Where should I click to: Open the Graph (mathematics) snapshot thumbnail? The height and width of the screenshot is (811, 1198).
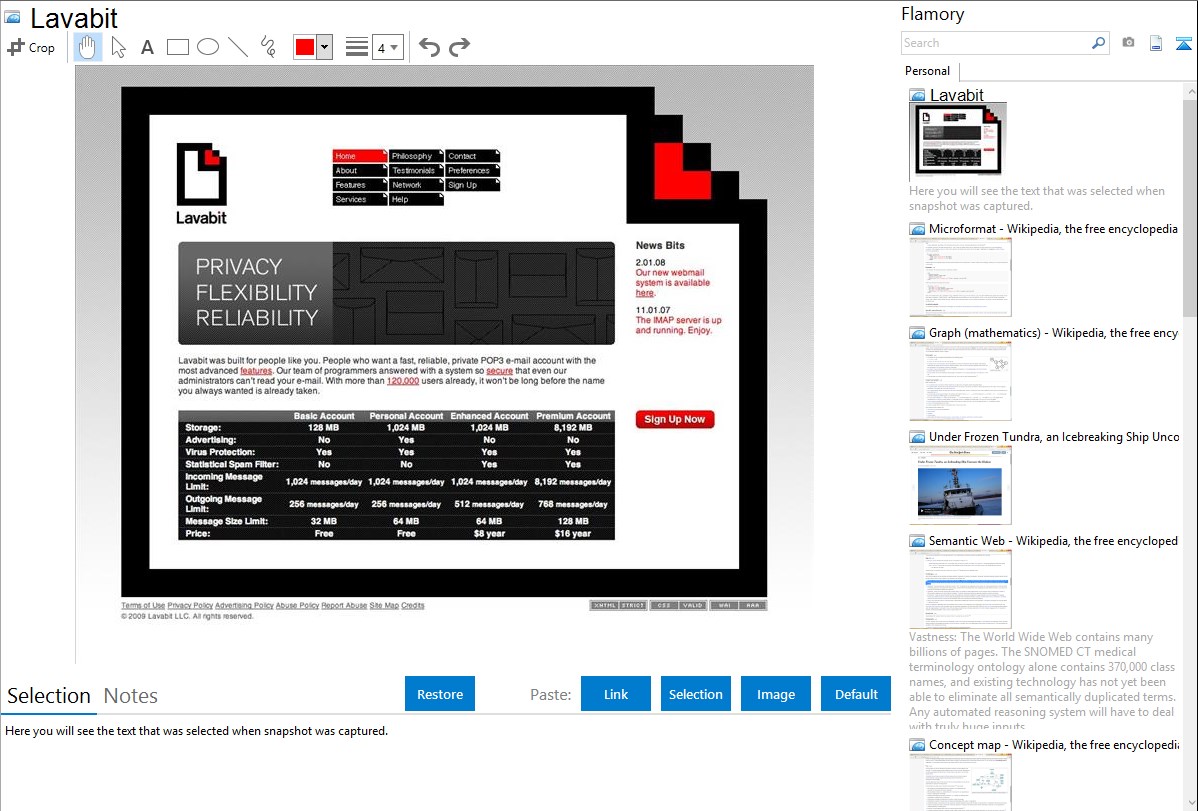[x=960, y=381]
